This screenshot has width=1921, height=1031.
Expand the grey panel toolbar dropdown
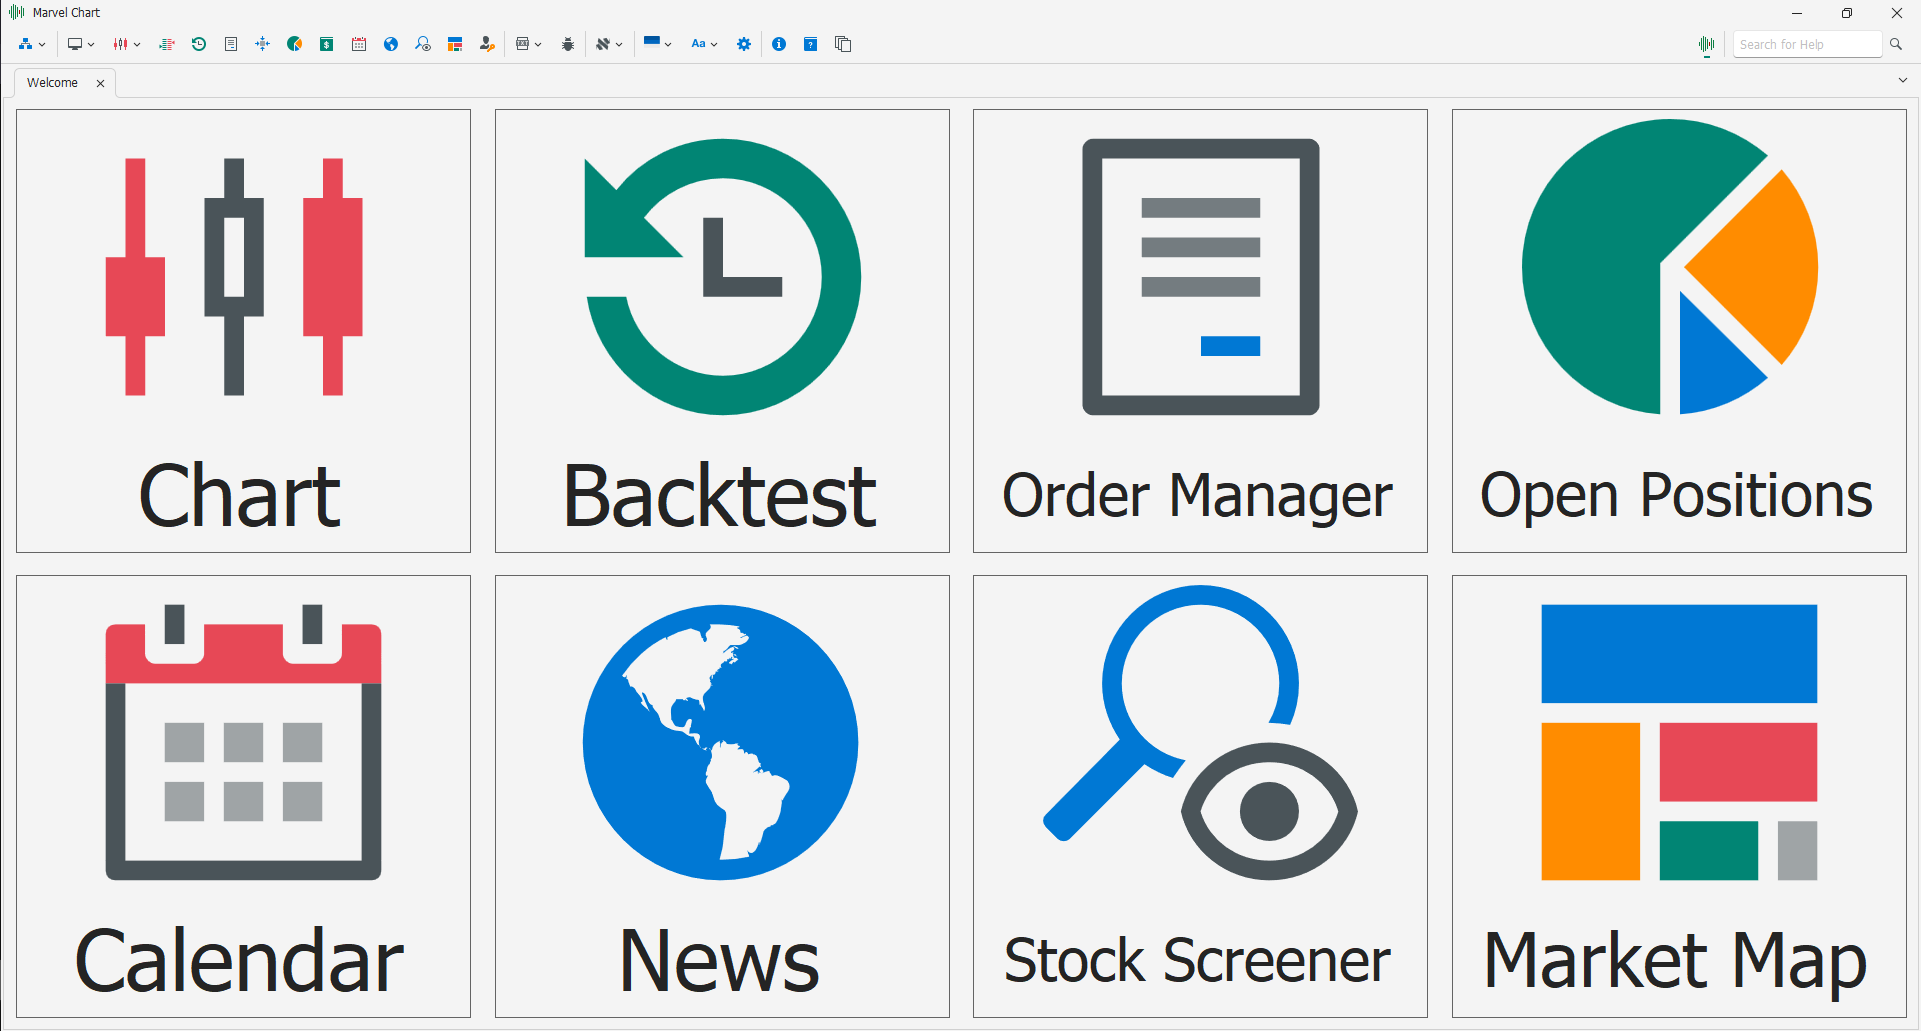(528, 44)
